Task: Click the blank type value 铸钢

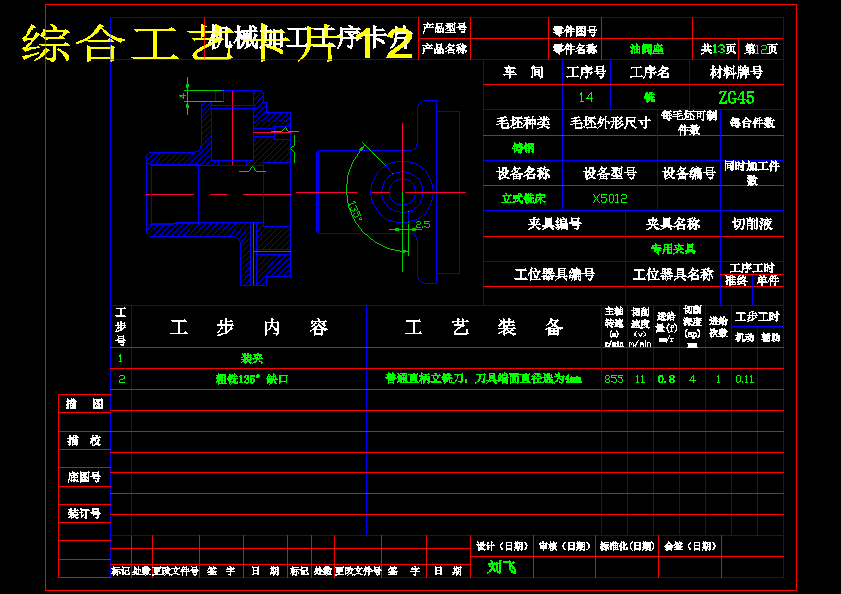Action: click(523, 148)
